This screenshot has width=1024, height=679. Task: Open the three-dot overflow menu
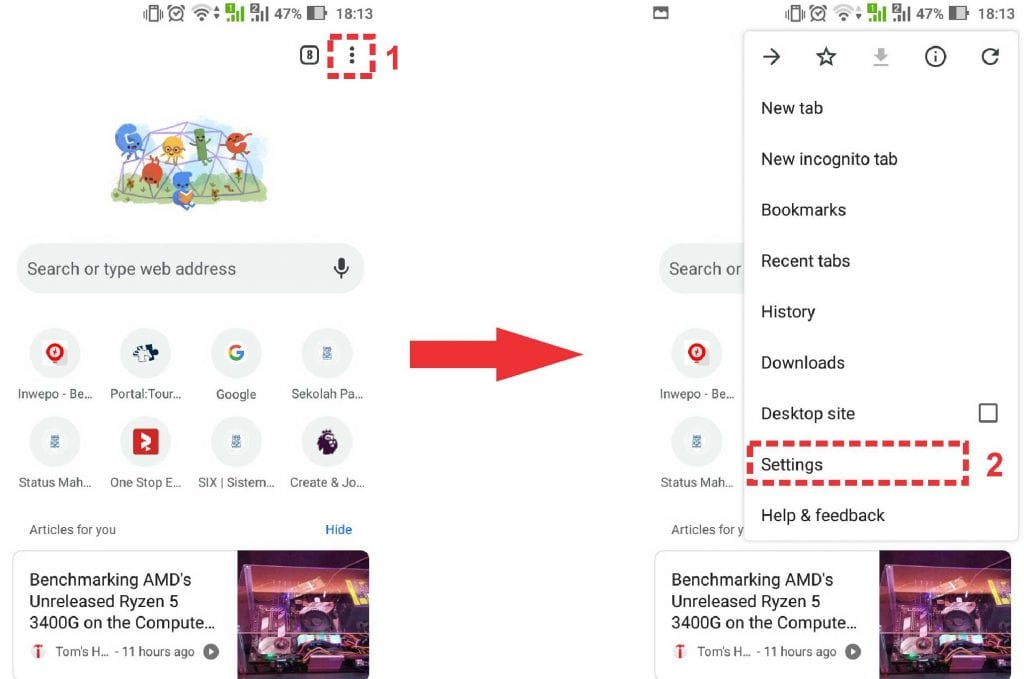[351, 55]
